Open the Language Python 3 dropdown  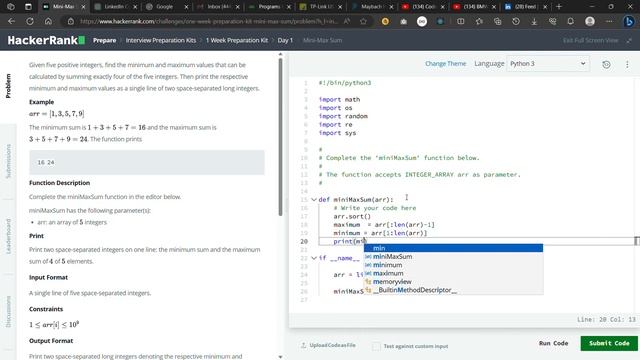(548, 64)
